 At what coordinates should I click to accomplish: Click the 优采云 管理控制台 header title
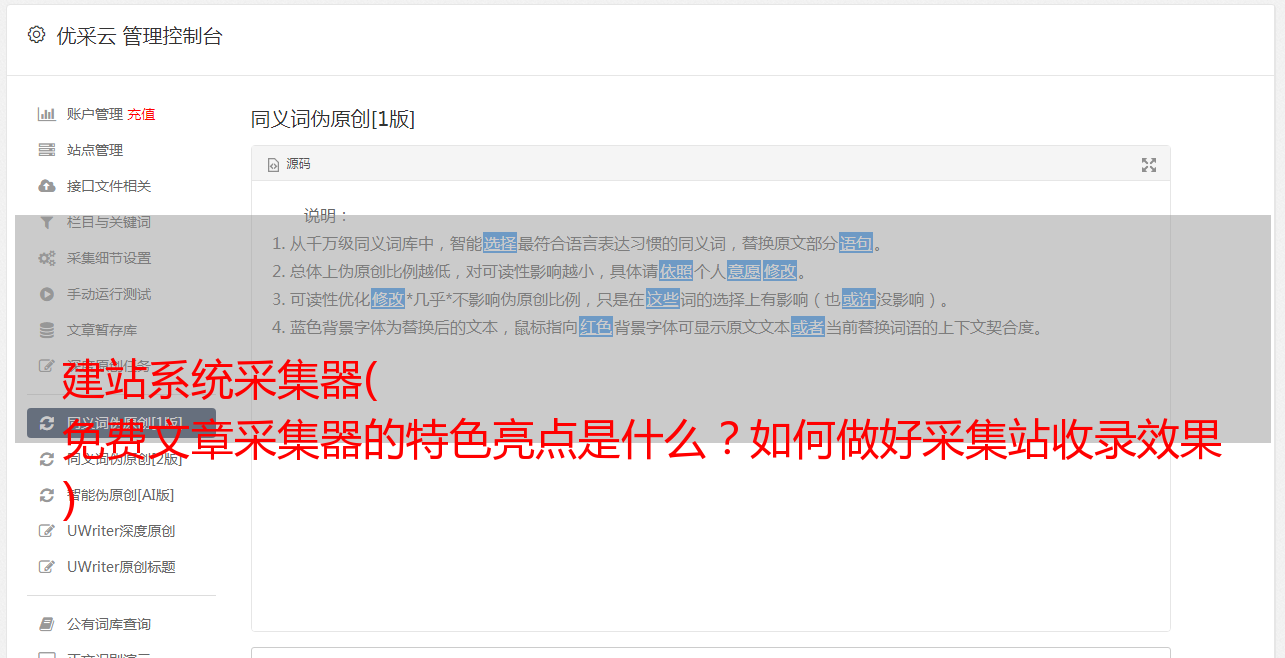click(x=139, y=36)
